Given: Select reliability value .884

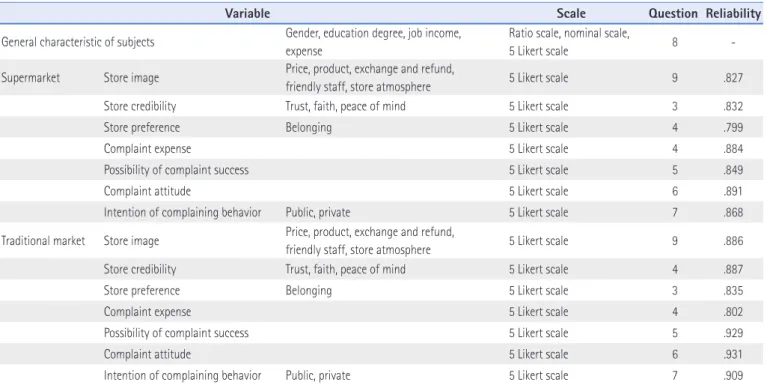Looking at the screenshot, I should tap(733, 149).
